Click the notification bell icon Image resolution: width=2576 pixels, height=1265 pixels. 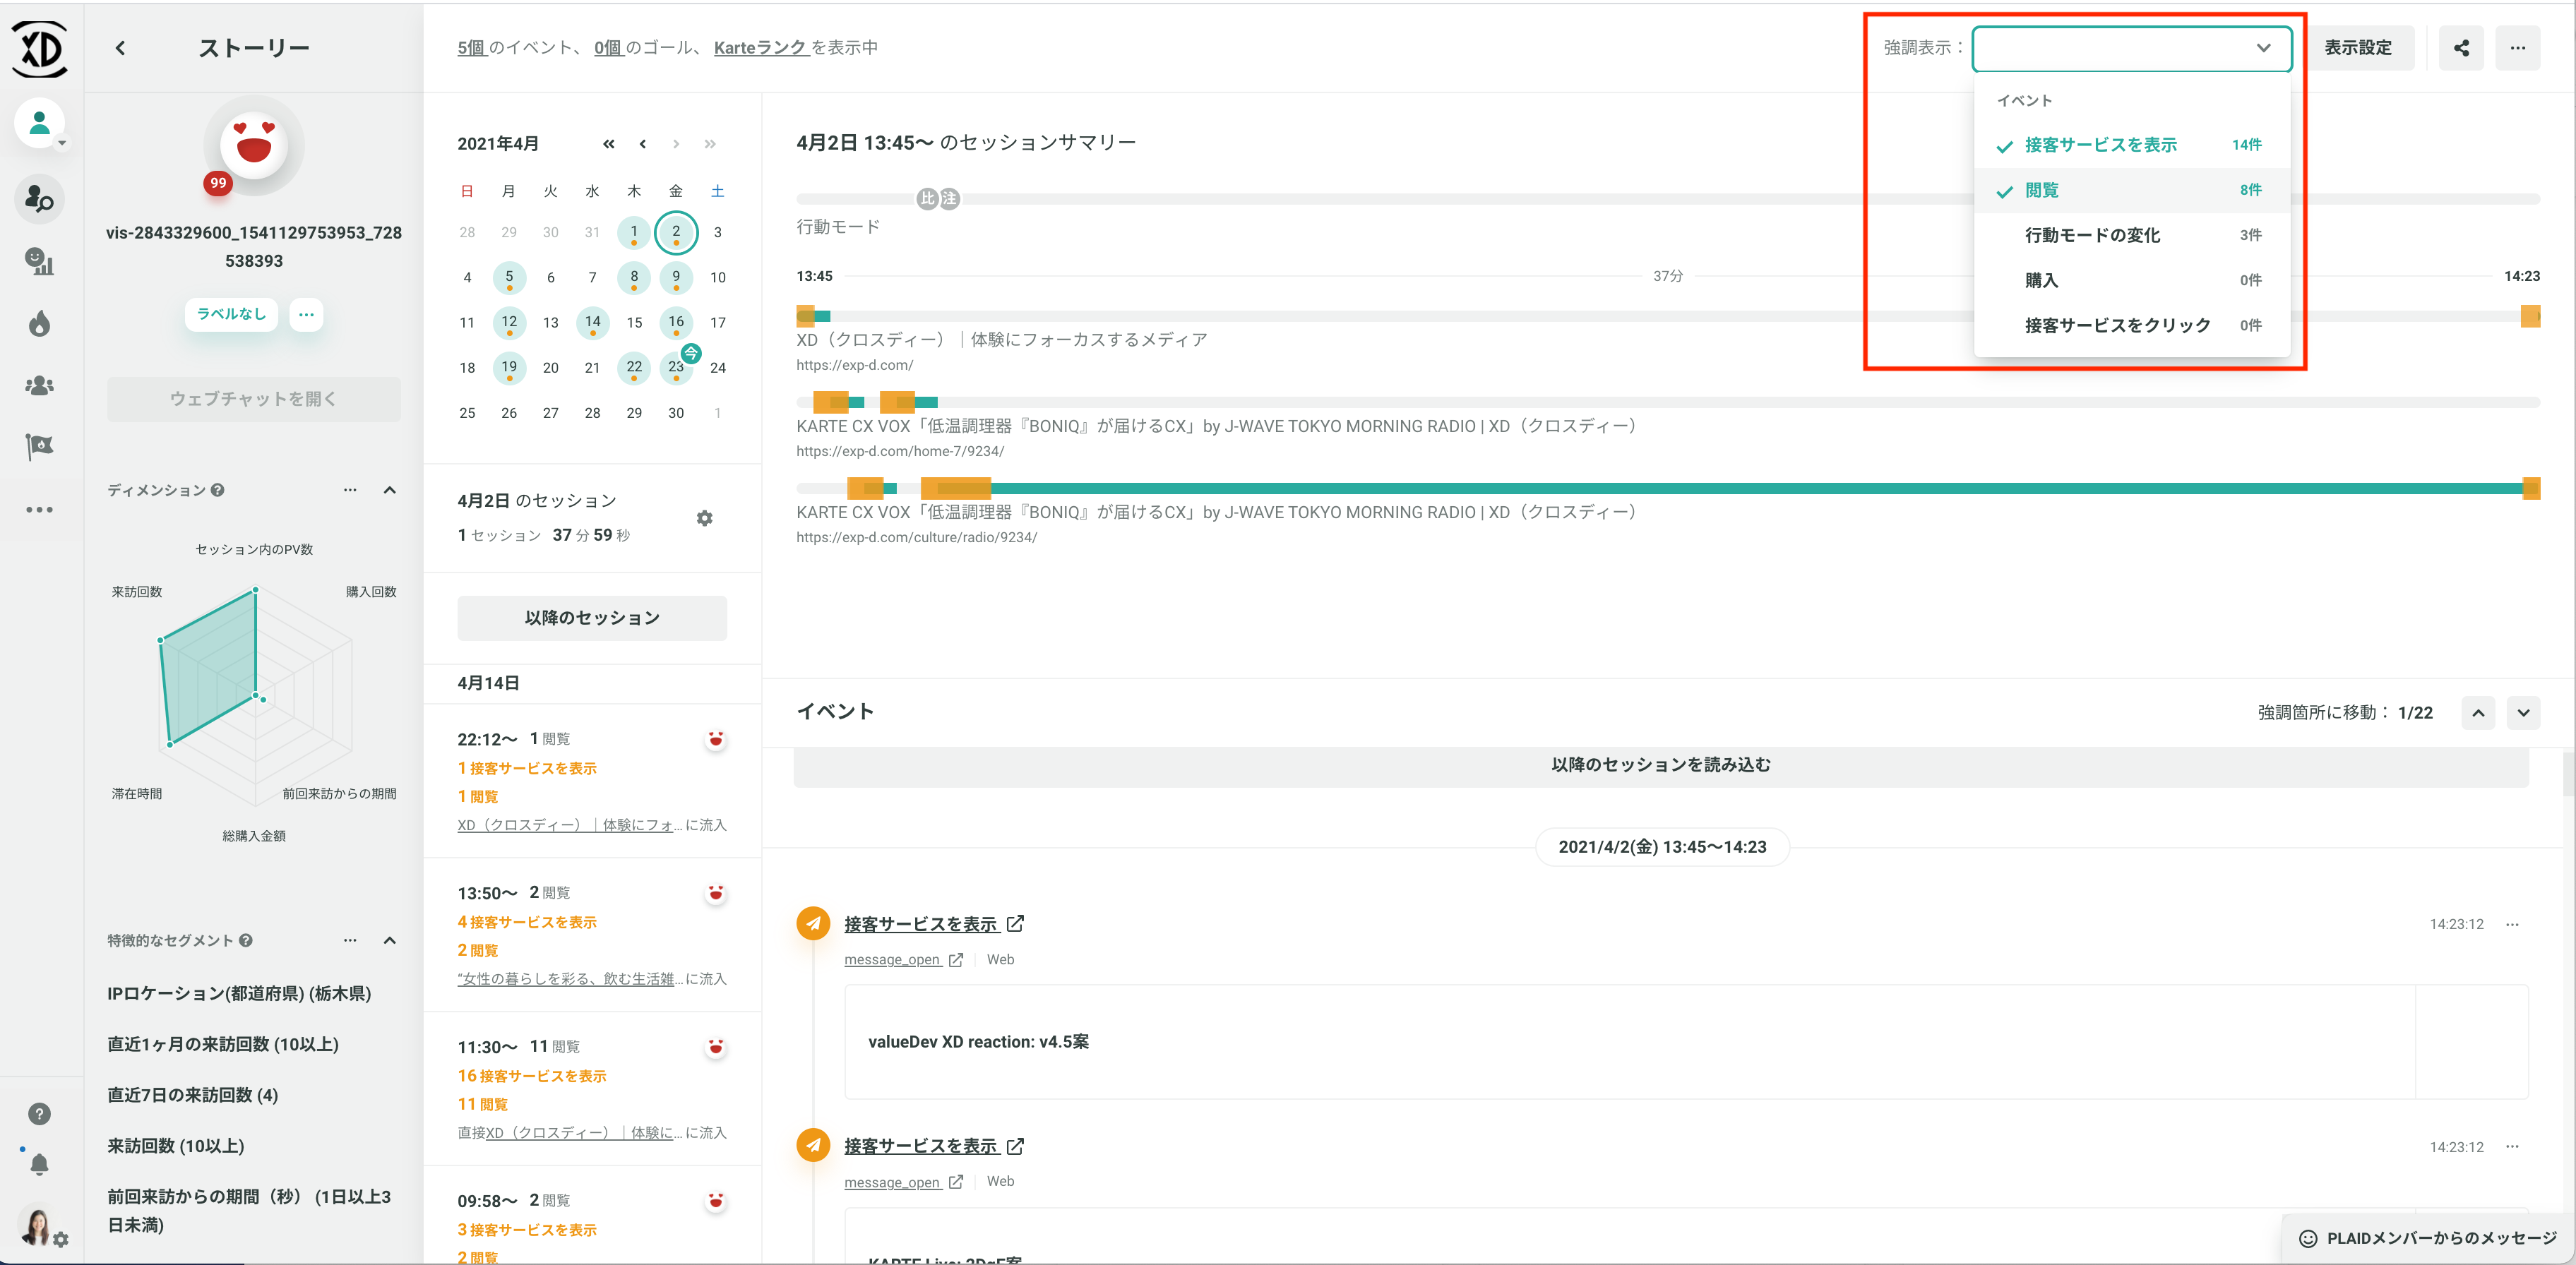click(39, 1164)
